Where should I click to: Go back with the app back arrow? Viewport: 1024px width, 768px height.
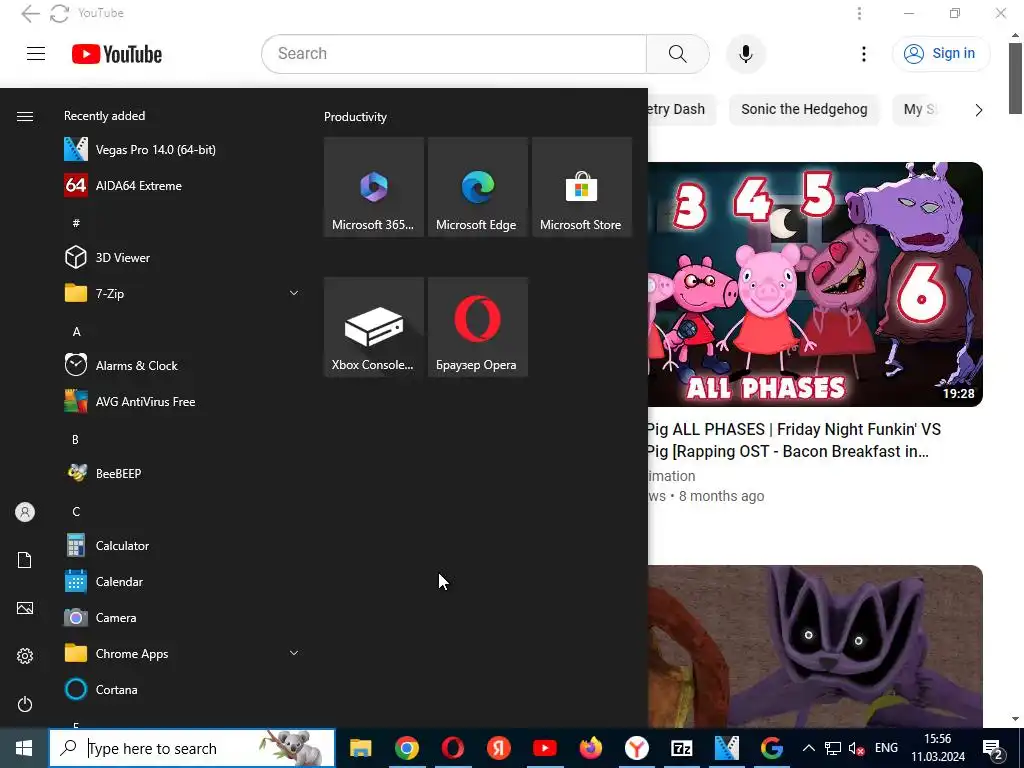[x=30, y=13]
